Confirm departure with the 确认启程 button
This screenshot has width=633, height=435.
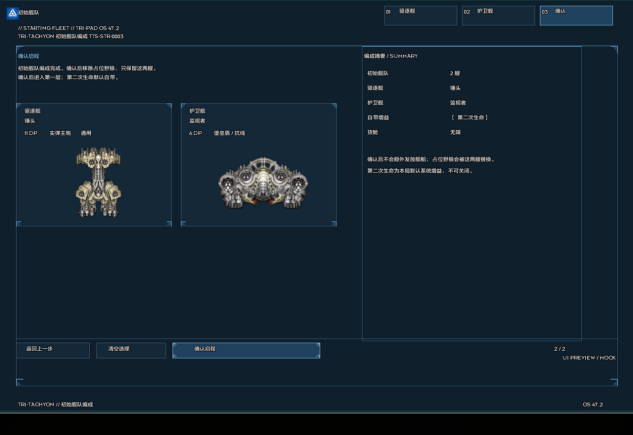[x=246, y=350]
